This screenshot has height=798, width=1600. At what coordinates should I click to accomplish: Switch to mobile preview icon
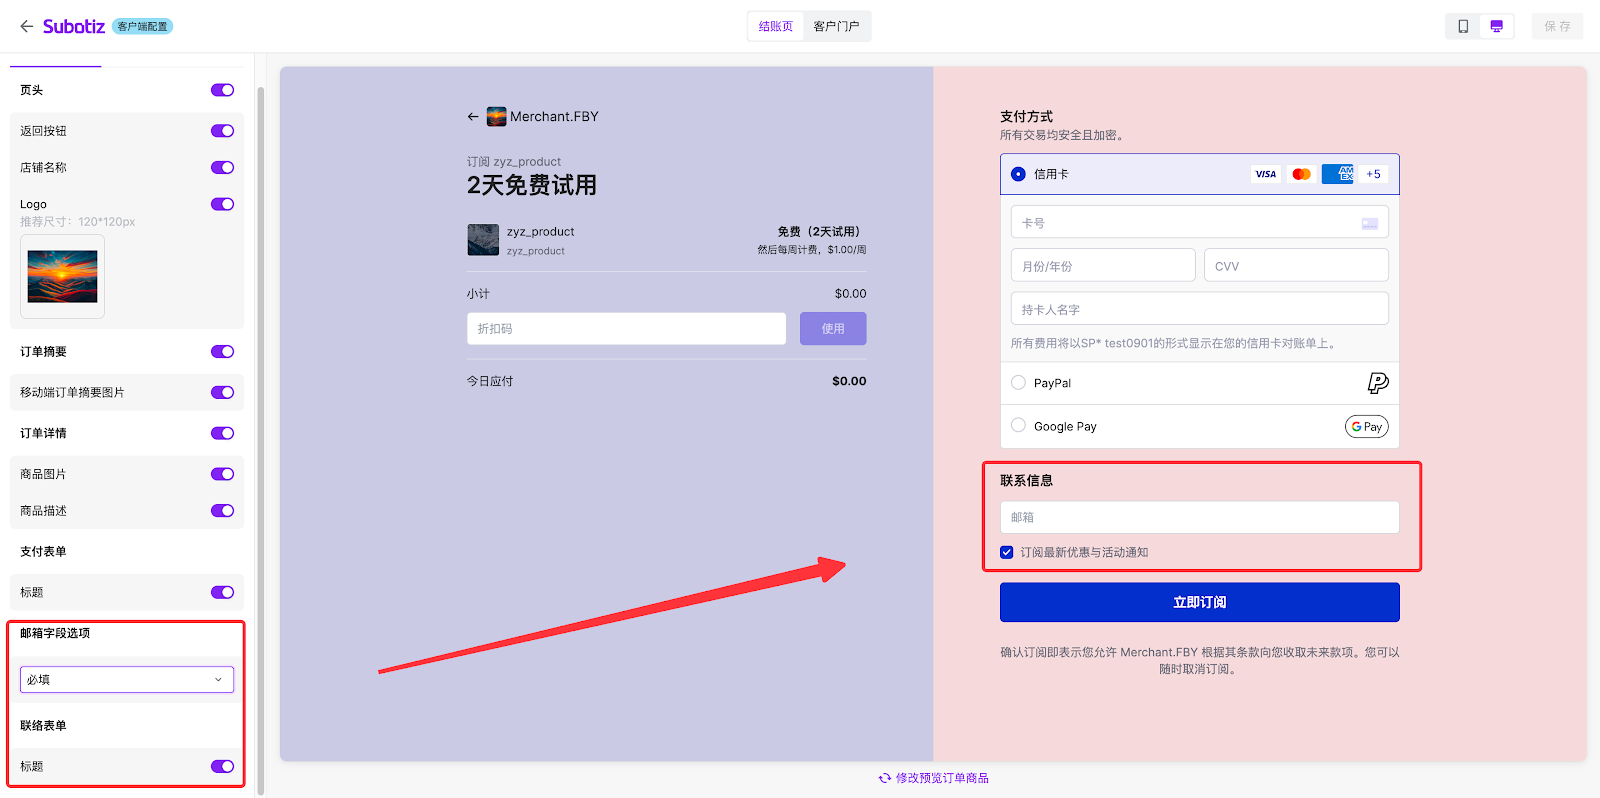click(1463, 26)
